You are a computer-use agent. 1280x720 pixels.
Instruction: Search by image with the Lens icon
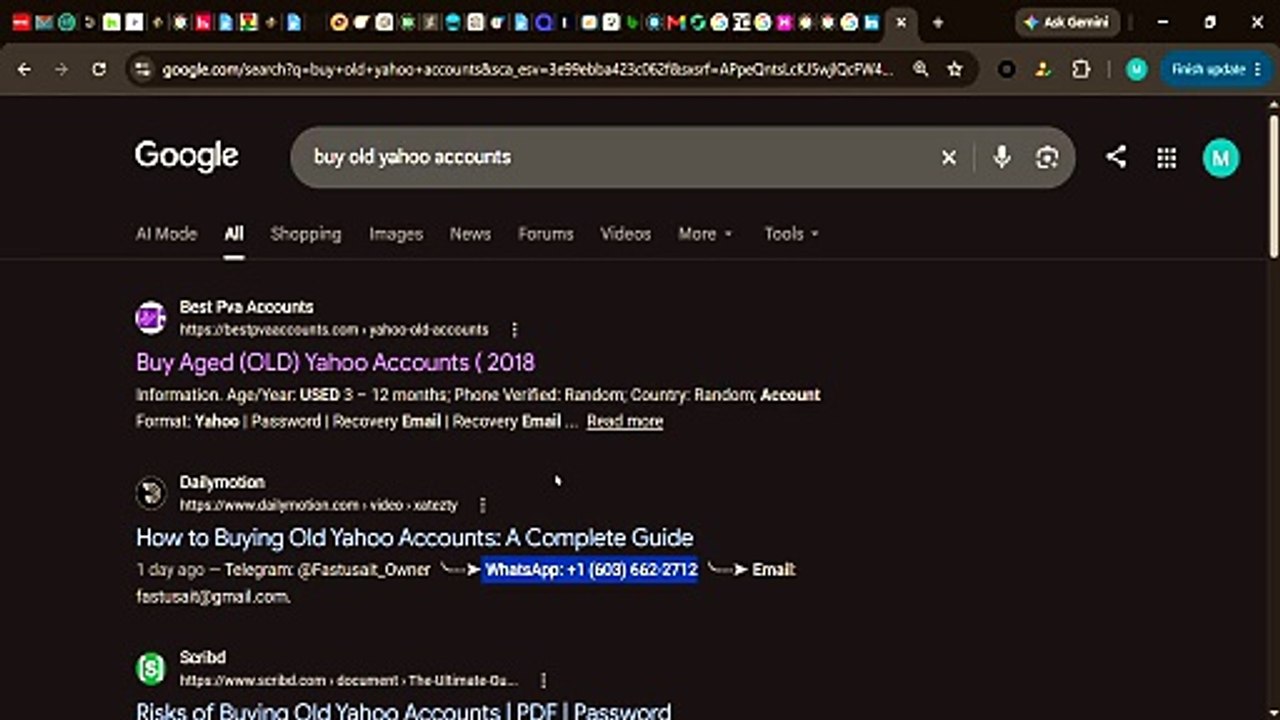click(x=1047, y=157)
